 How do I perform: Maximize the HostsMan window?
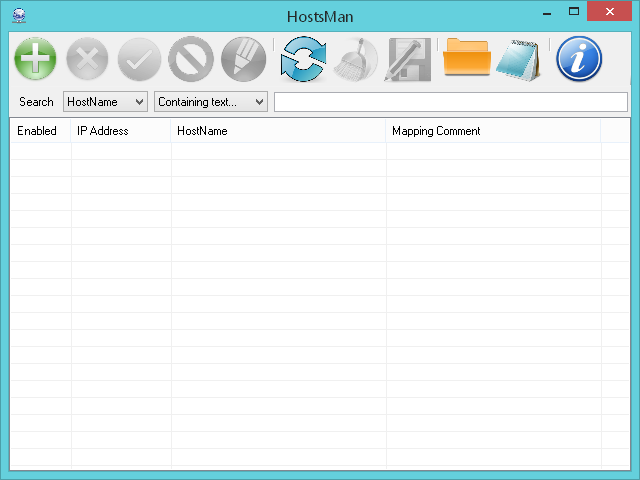574,11
